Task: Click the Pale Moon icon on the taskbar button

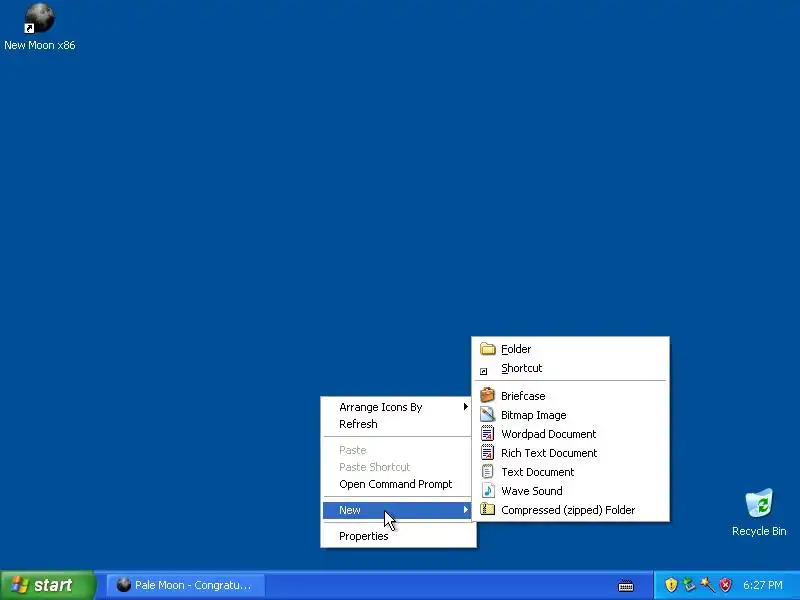Action: coord(123,585)
